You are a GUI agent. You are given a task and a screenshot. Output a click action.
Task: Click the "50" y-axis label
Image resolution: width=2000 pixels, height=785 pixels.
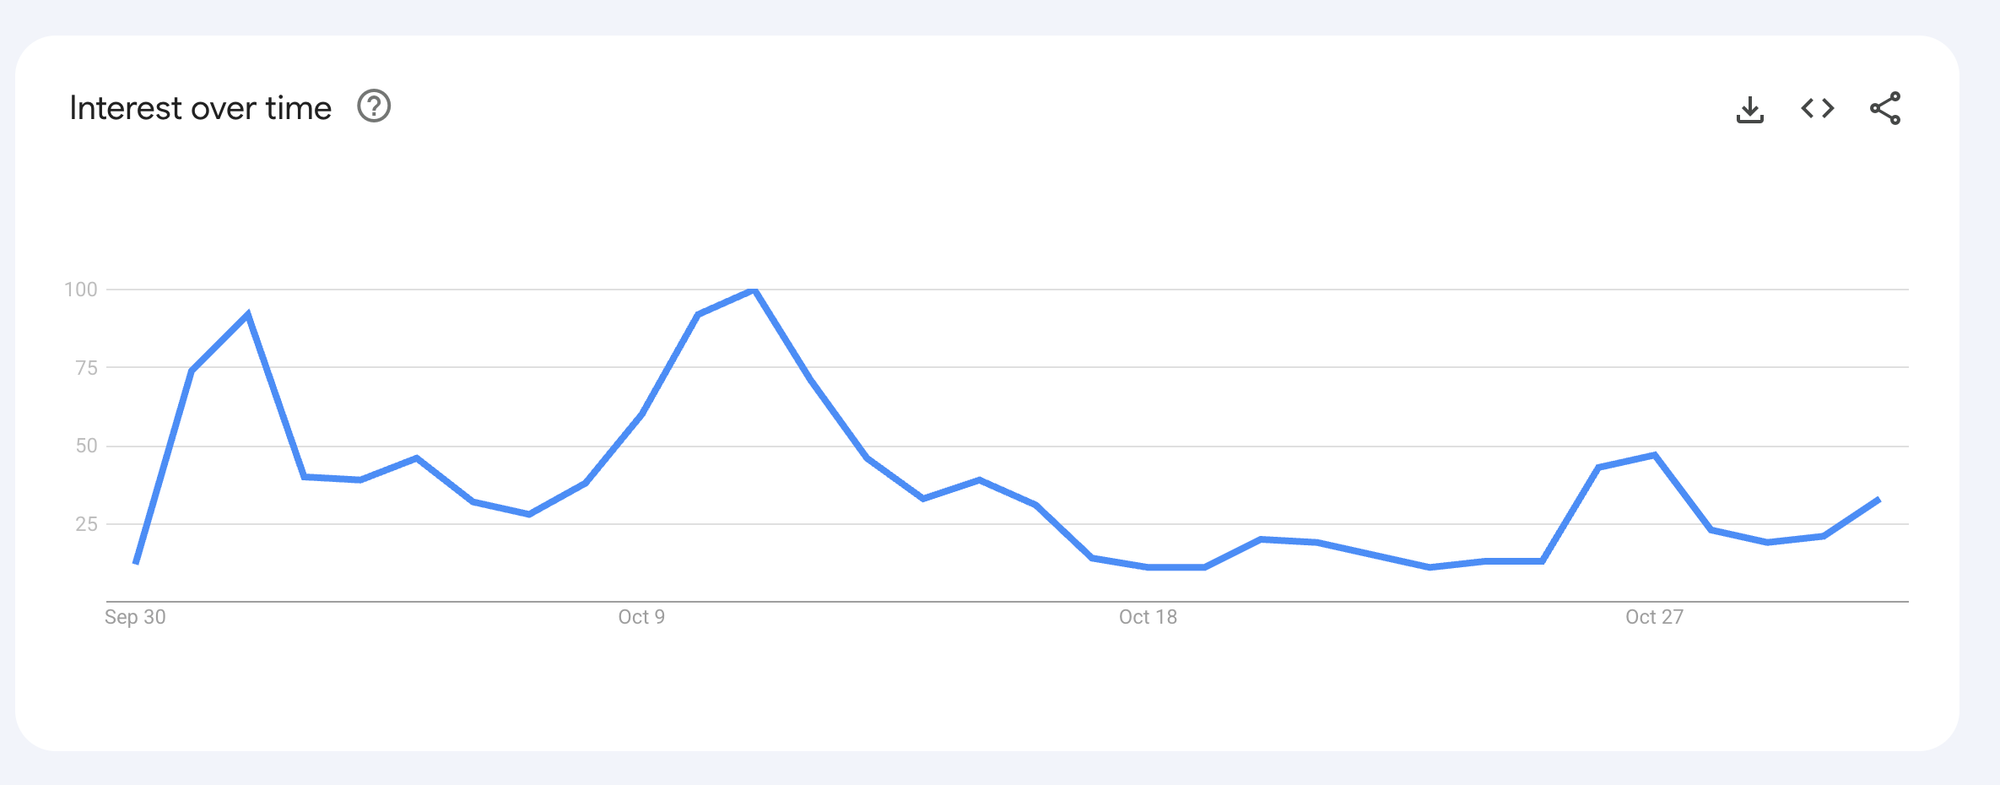coord(86,446)
